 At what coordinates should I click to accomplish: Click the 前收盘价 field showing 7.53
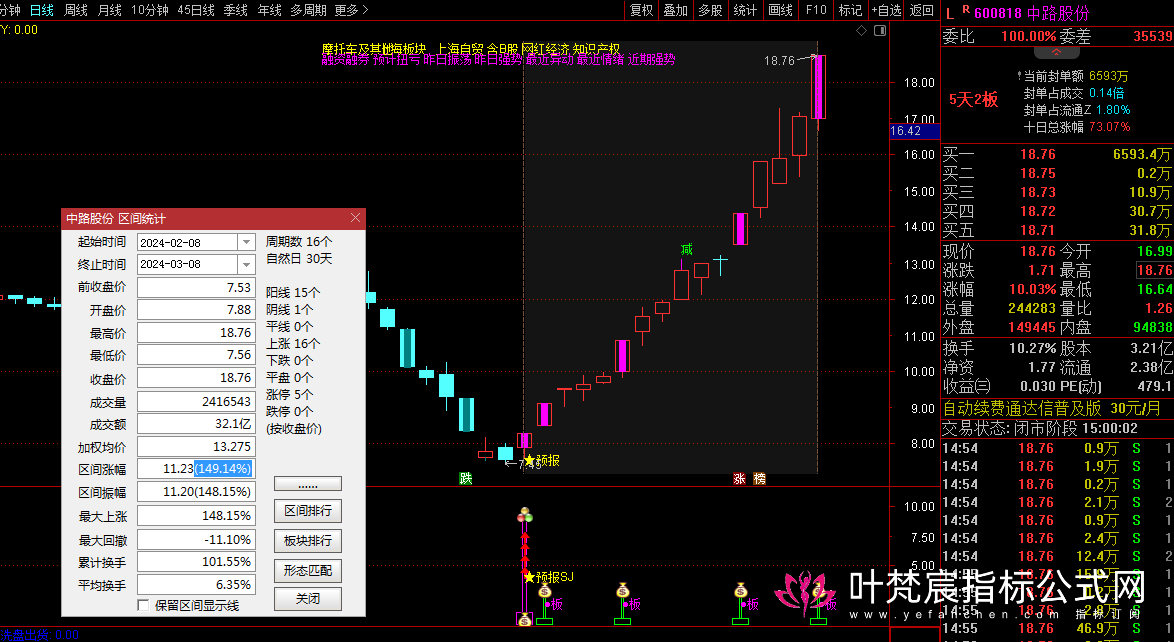click(x=196, y=288)
